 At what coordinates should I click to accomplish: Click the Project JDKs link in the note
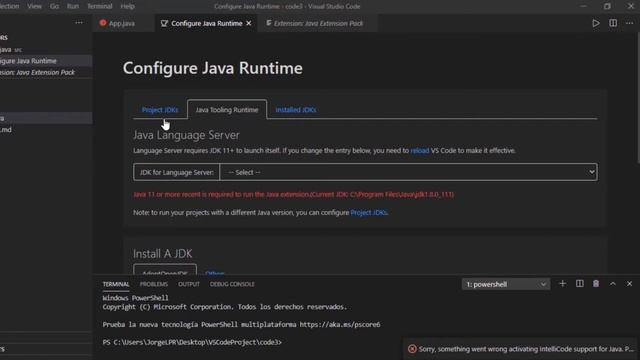tap(368, 213)
